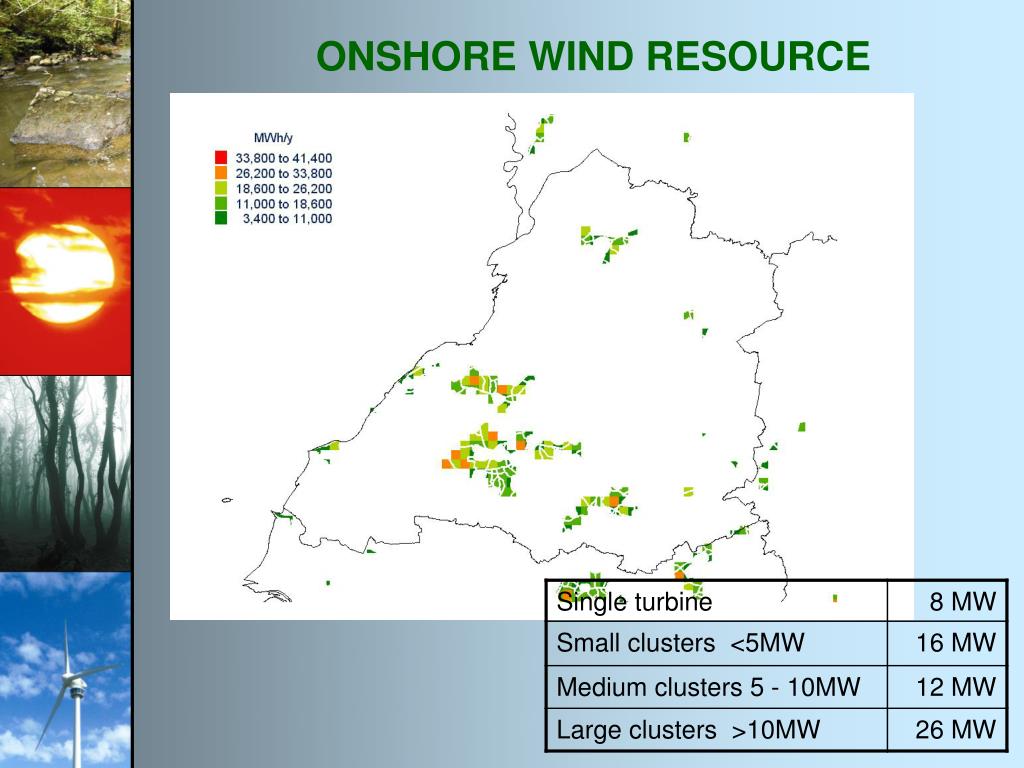This screenshot has height=768, width=1024.
Task: Click the '33,800 to 41,400' legend label
Action: point(283,158)
